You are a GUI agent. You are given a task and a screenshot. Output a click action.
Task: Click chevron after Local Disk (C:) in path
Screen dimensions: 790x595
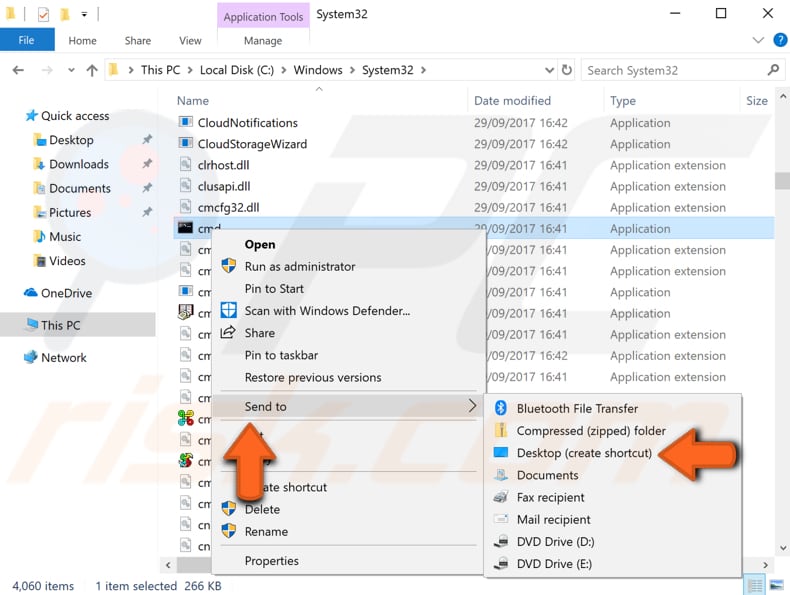point(284,70)
